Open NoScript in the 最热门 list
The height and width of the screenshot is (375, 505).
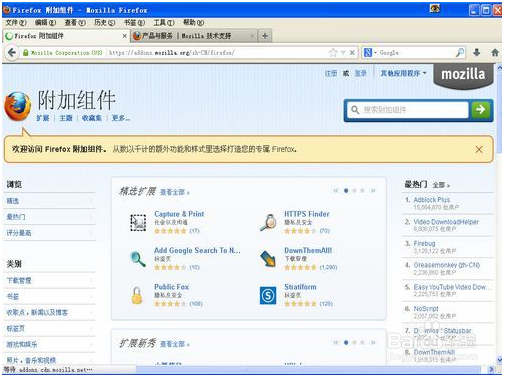426,309
